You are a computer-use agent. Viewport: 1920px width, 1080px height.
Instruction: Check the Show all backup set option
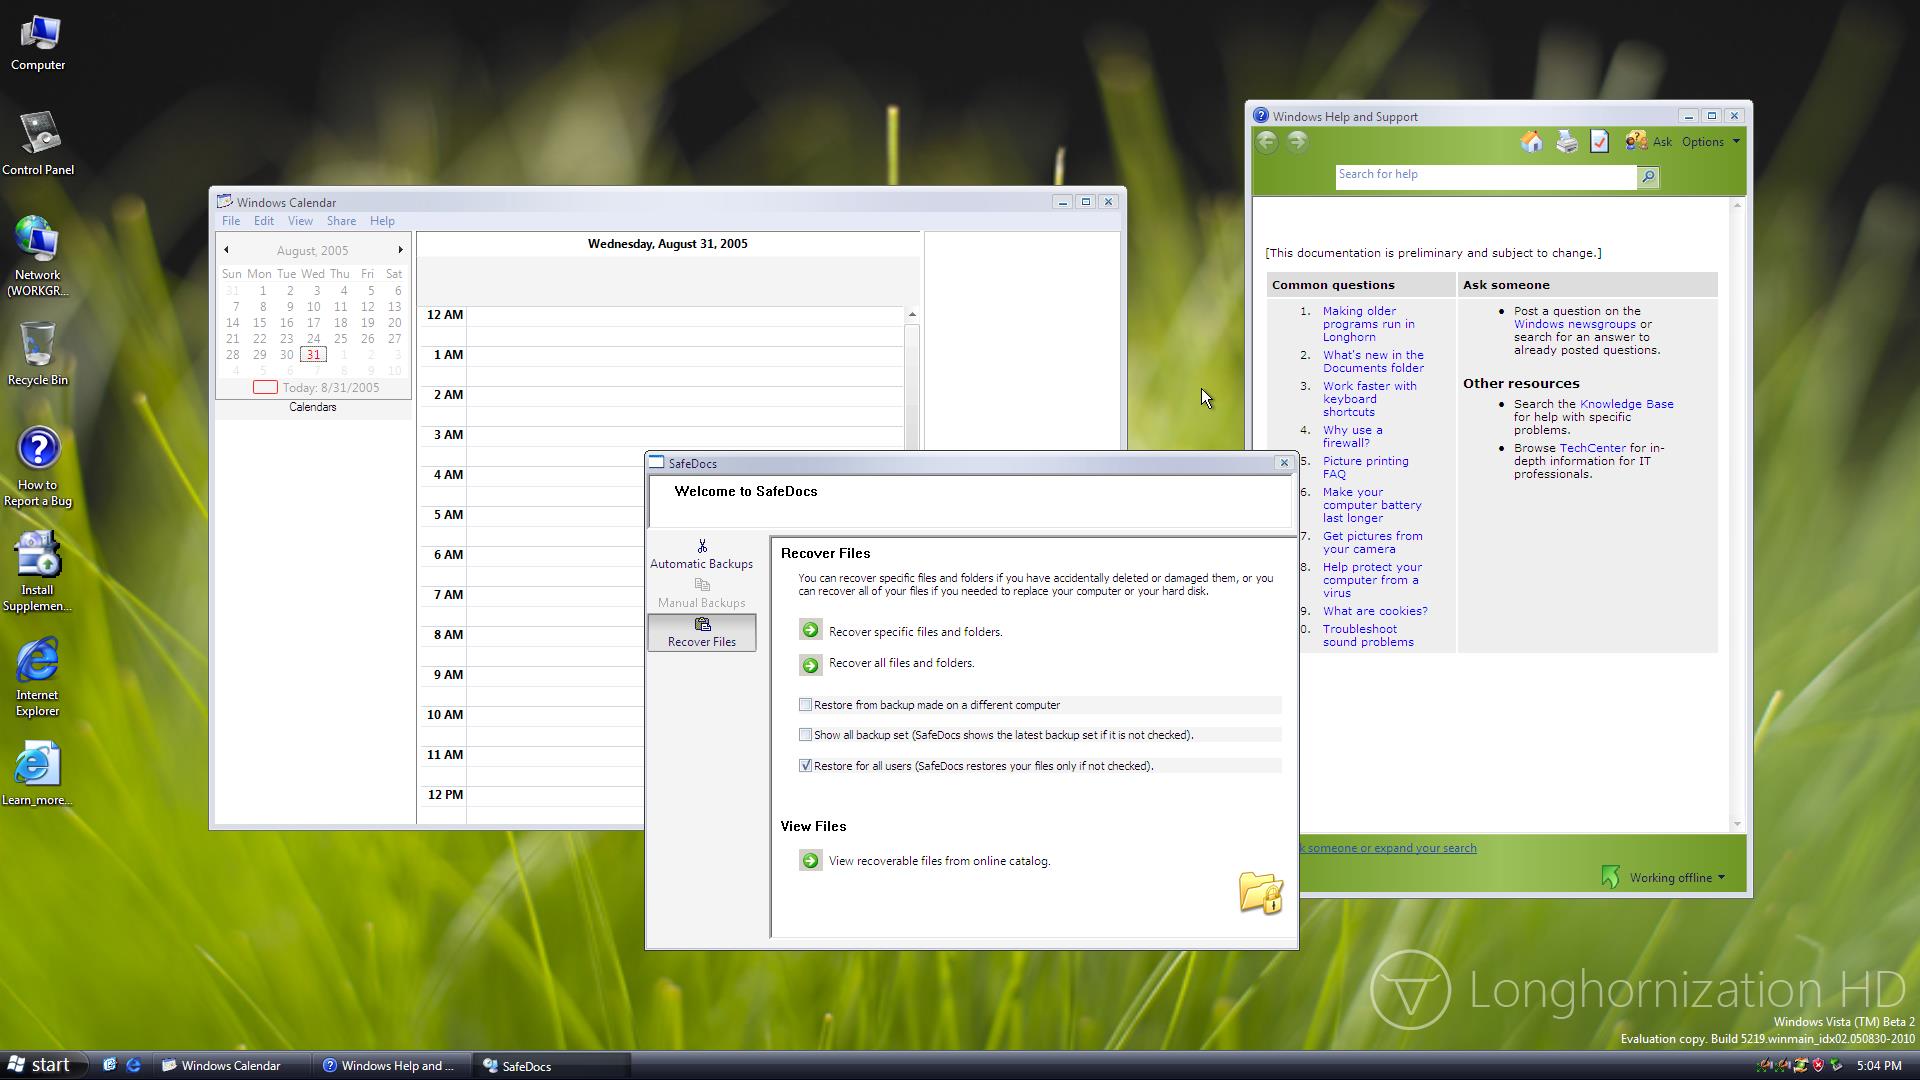(805, 735)
